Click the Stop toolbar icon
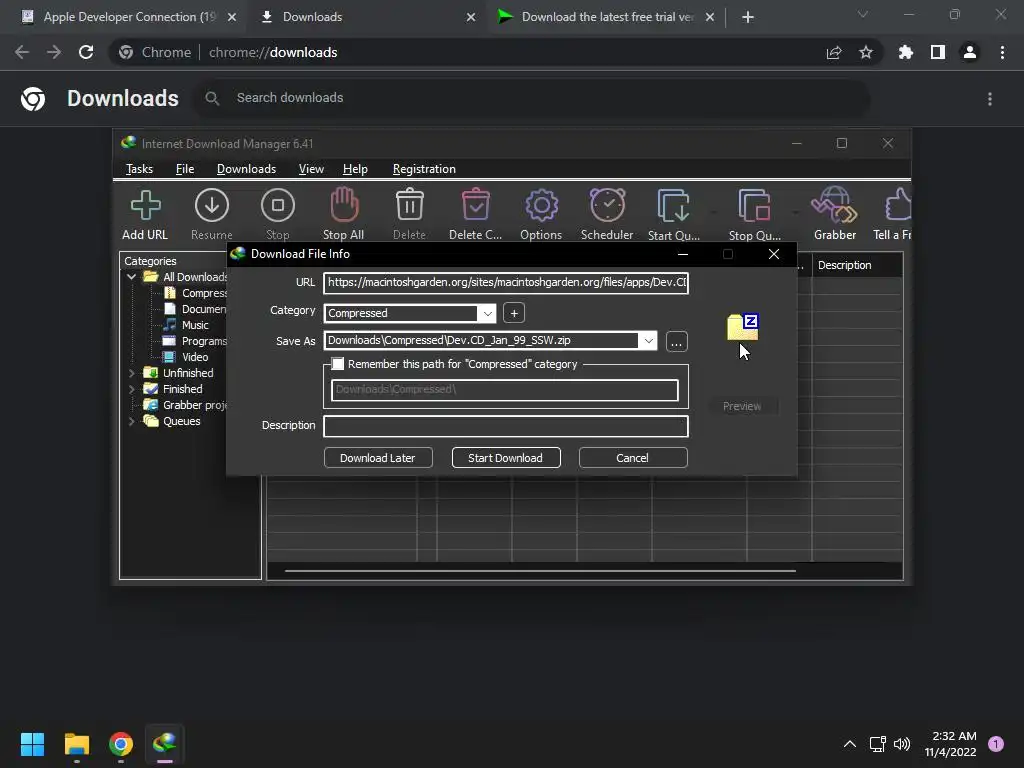The width and height of the screenshot is (1024, 768). [x=278, y=206]
